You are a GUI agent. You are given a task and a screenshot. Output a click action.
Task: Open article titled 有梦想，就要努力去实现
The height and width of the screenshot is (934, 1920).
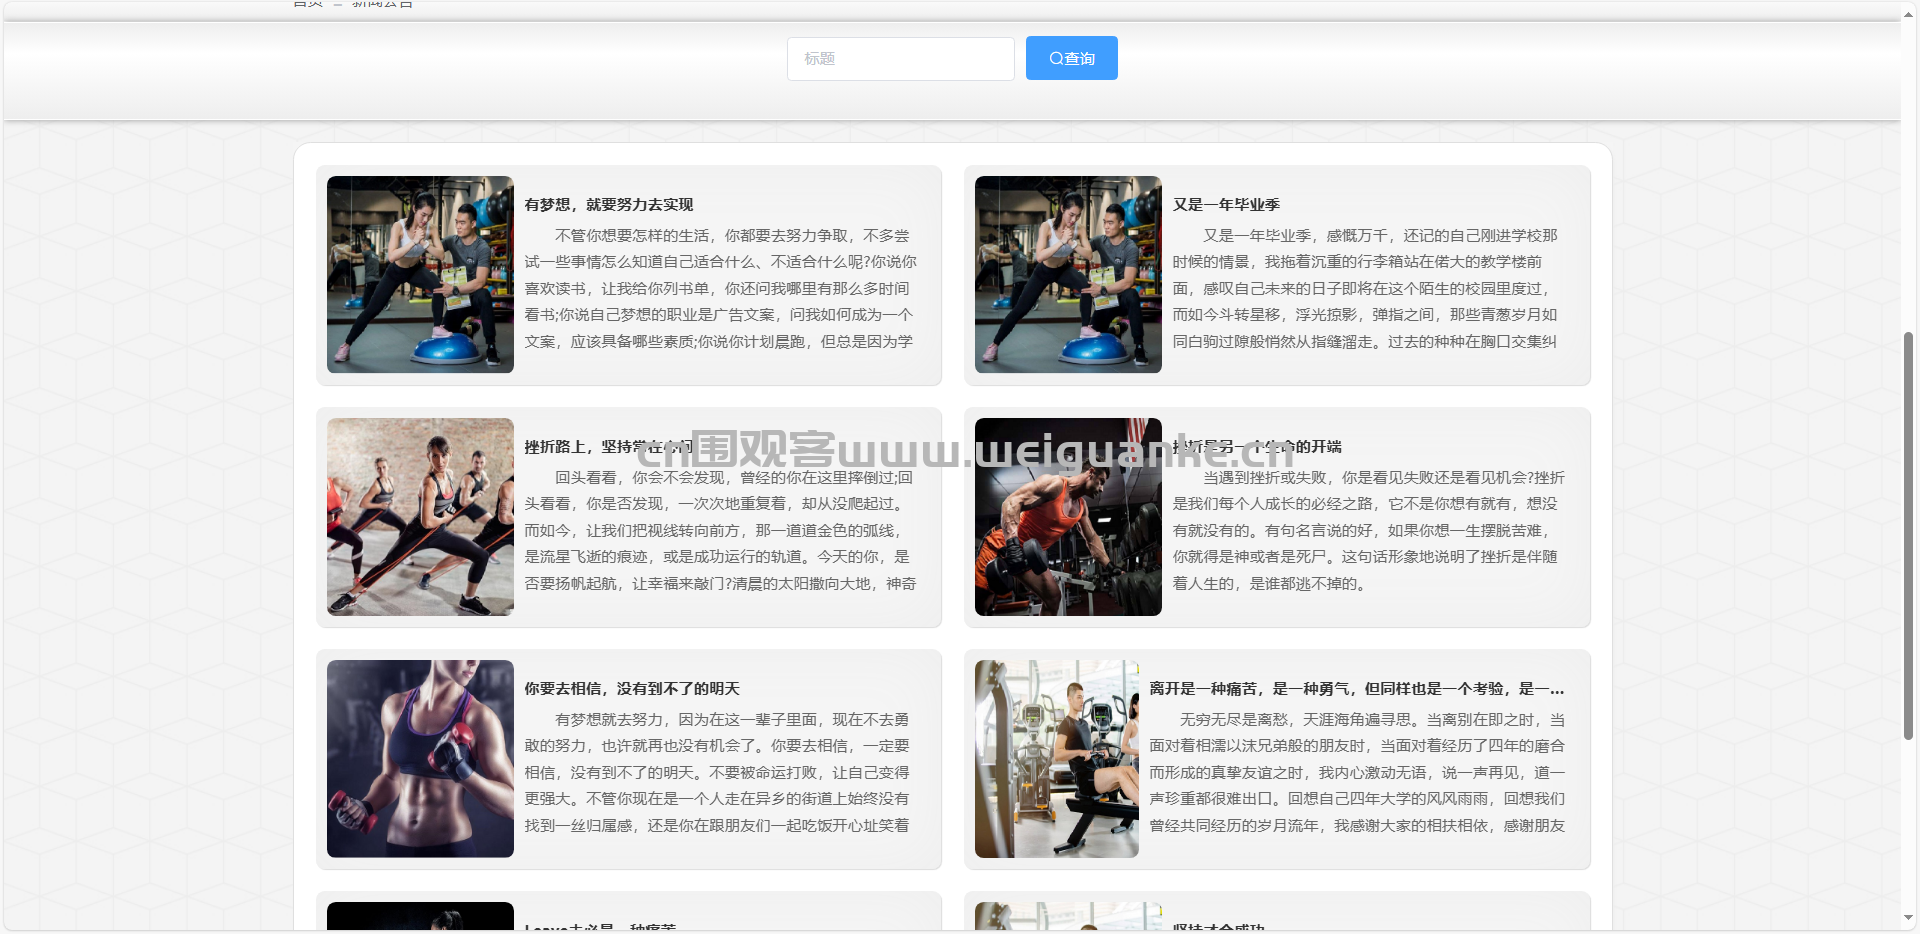(609, 205)
